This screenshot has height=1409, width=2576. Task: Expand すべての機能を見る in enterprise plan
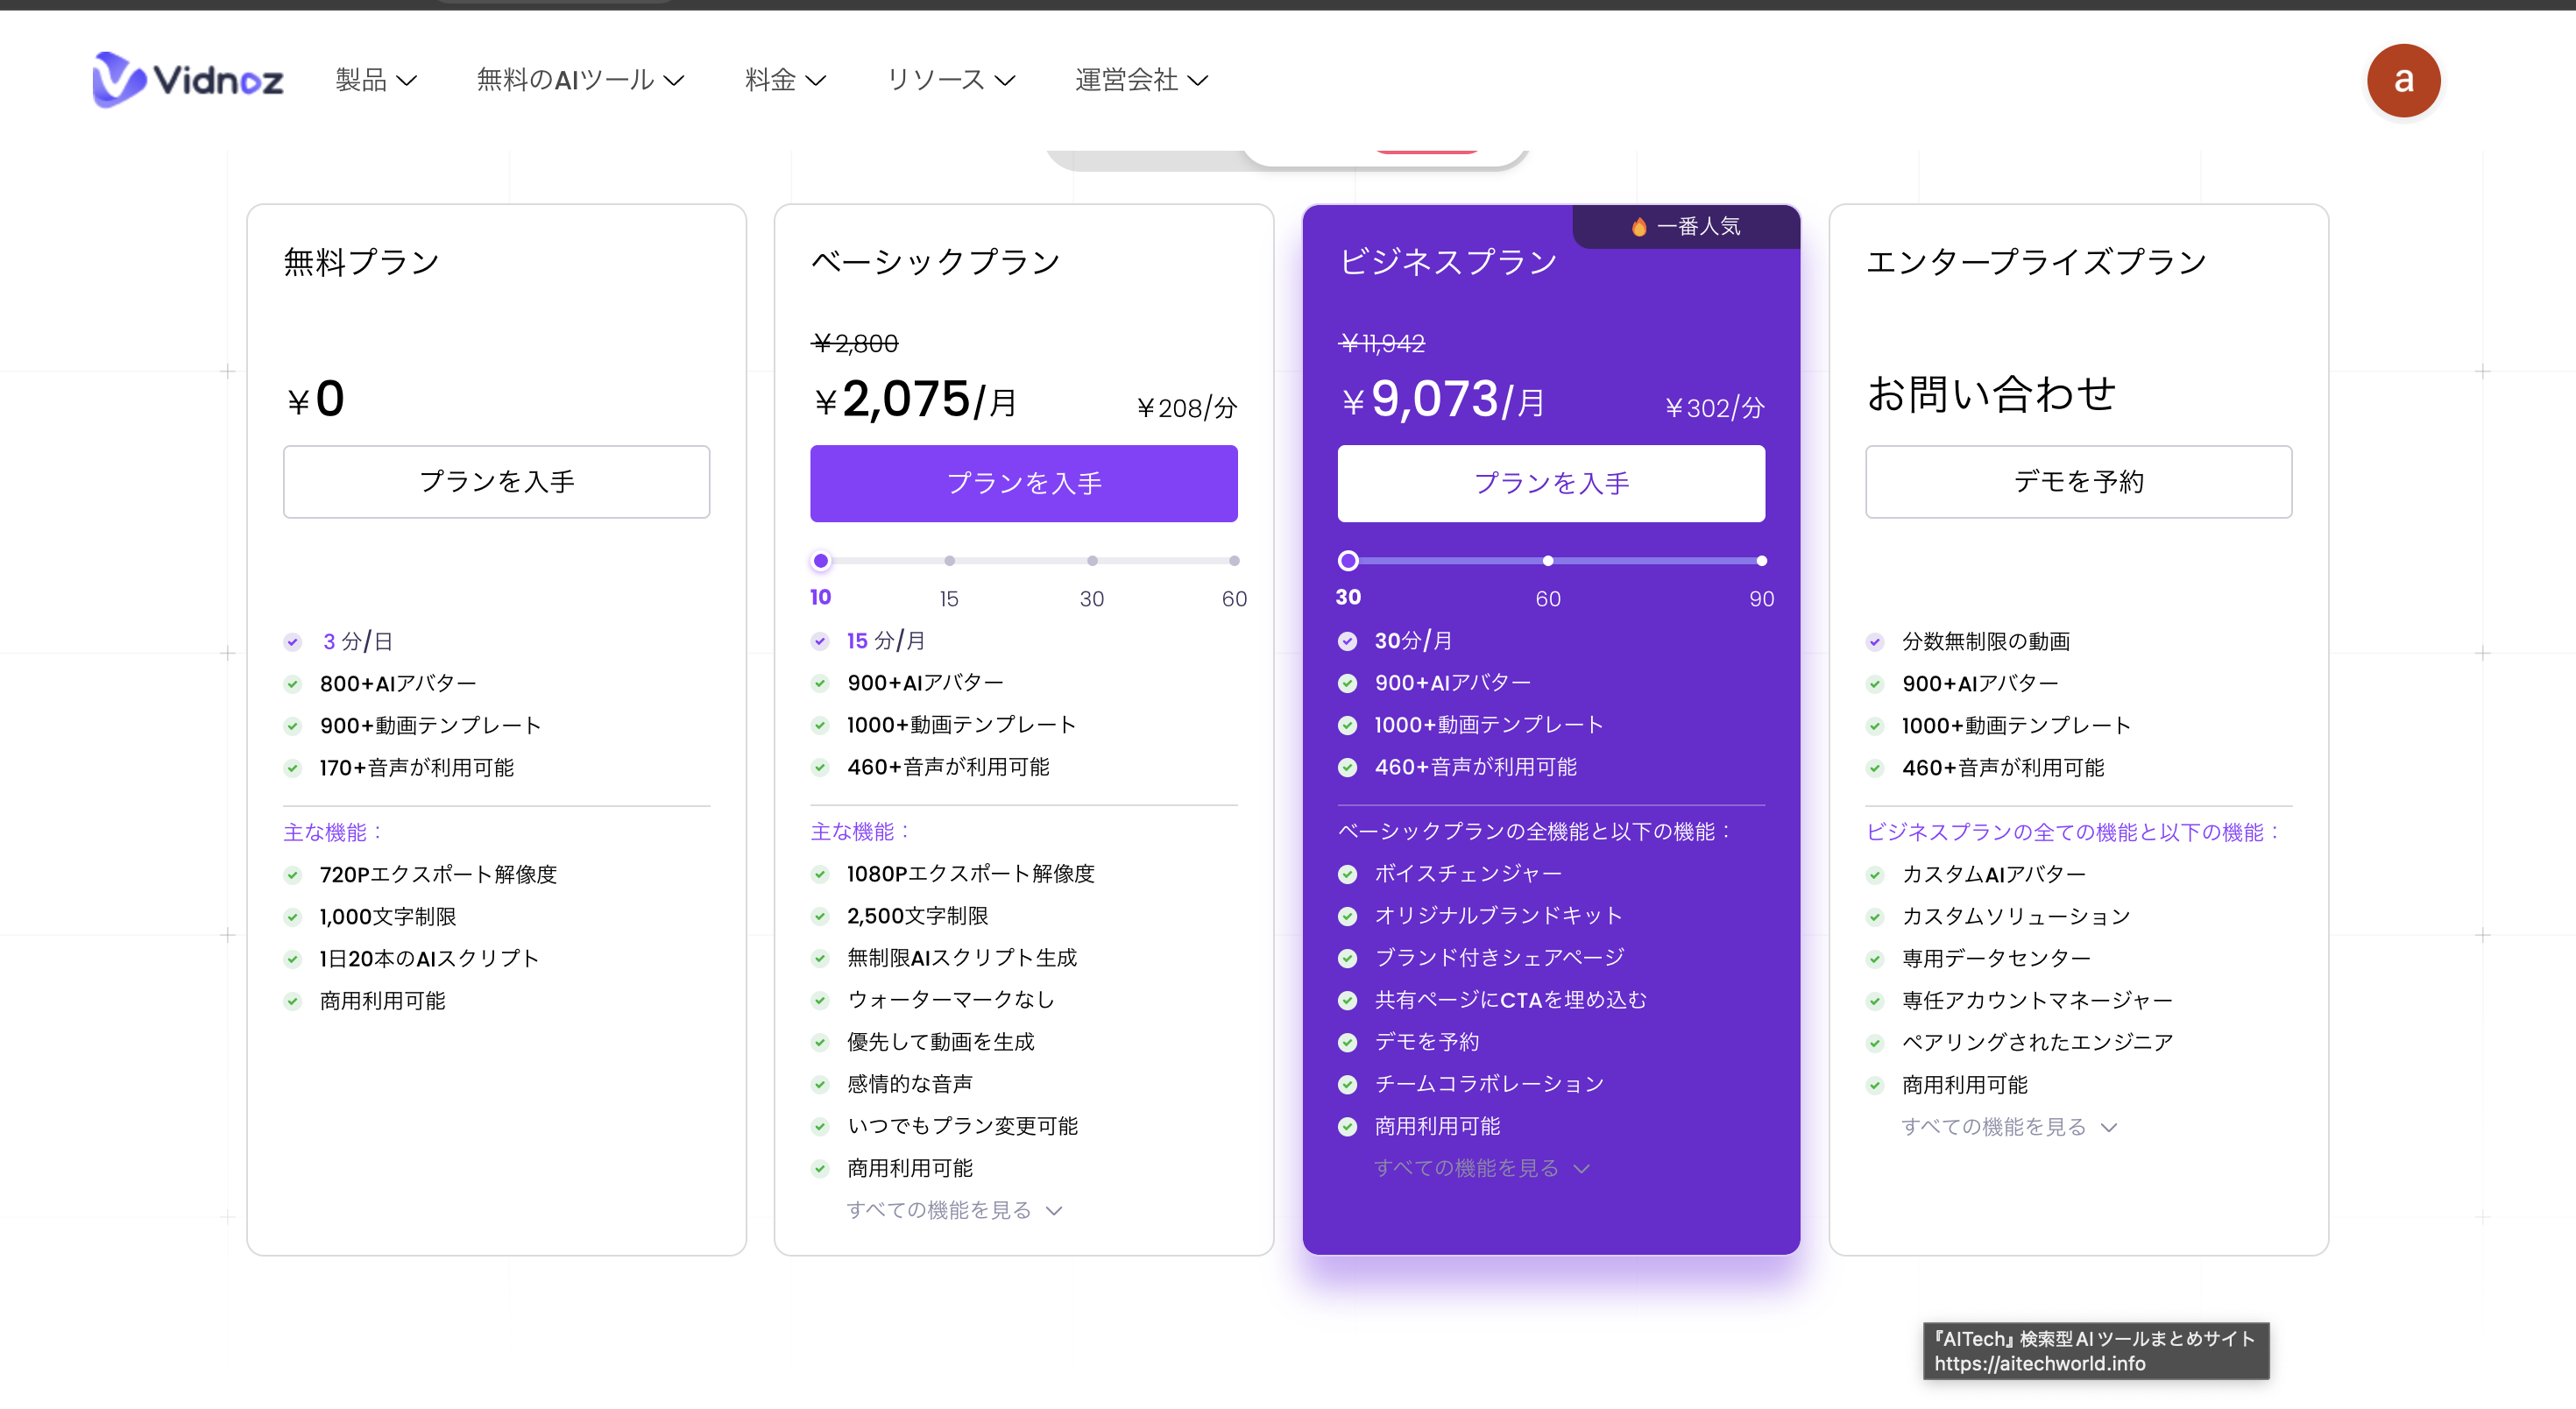[2008, 1127]
